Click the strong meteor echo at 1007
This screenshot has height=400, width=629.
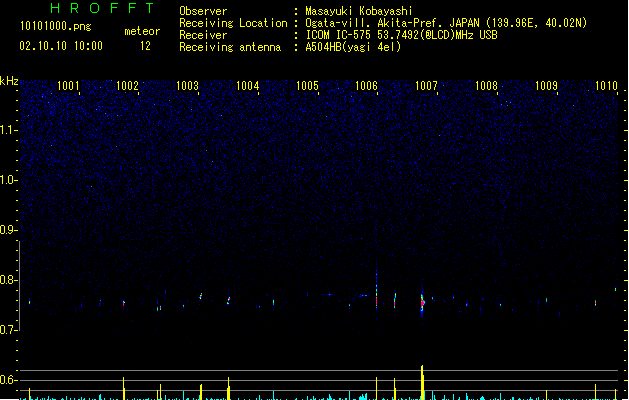click(x=422, y=303)
